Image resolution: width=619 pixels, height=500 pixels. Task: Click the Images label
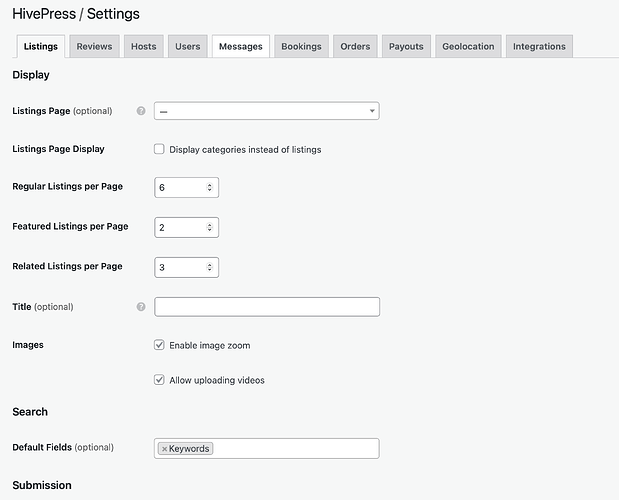(28, 345)
